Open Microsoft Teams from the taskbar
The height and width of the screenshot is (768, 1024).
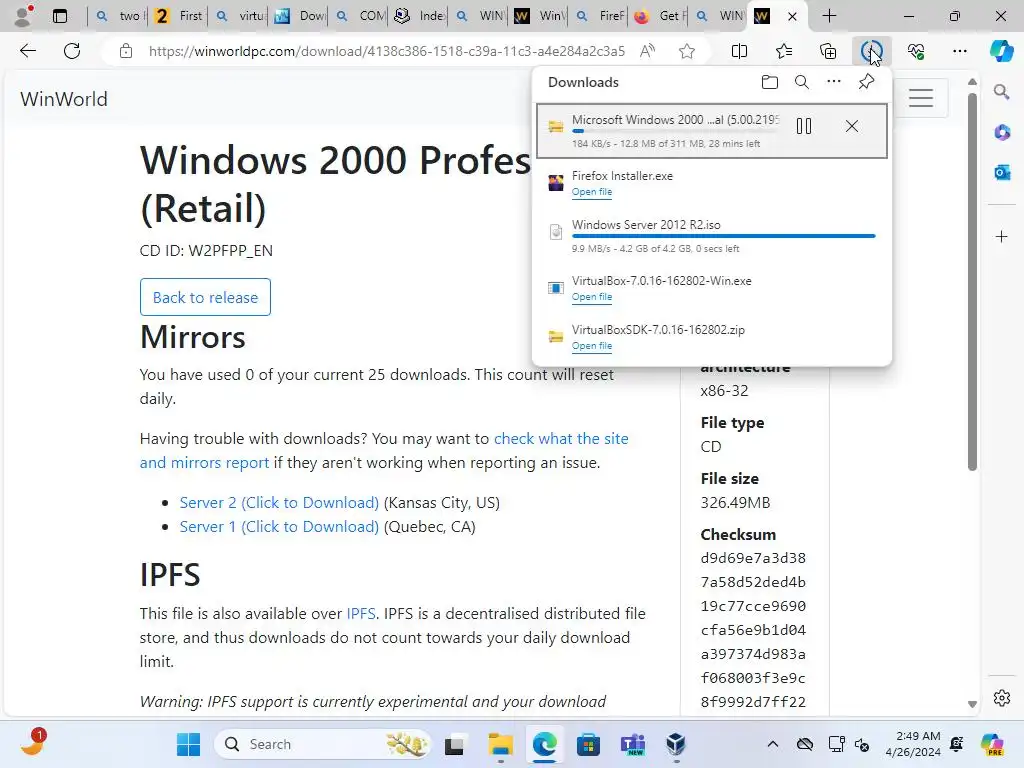[x=632, y=744]
